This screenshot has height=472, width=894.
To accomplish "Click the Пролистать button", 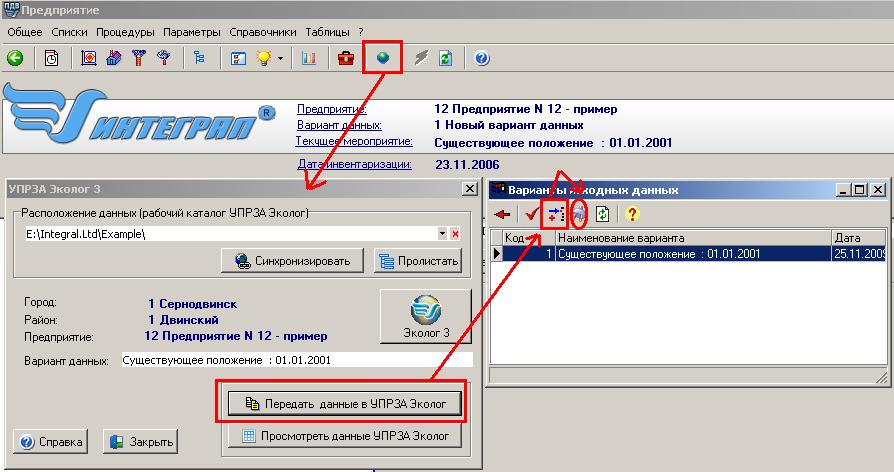I will click(419, 261).
